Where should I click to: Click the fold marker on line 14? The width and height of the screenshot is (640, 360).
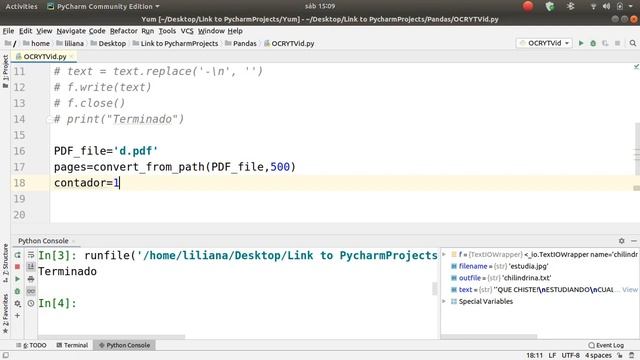tap(50, 119)
